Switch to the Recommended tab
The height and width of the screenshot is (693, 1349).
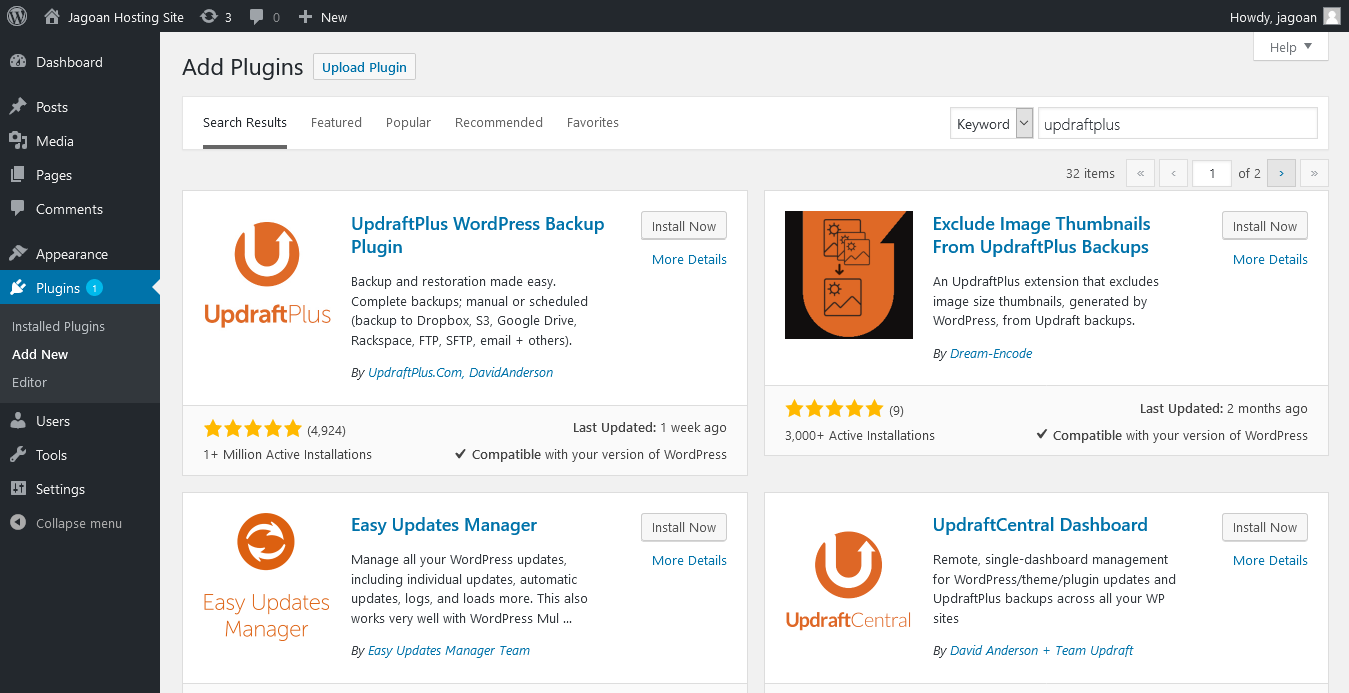(499, 123)
